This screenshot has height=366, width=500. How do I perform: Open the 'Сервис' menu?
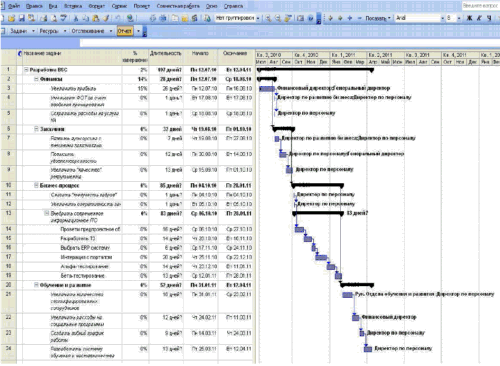pos(119,6)
